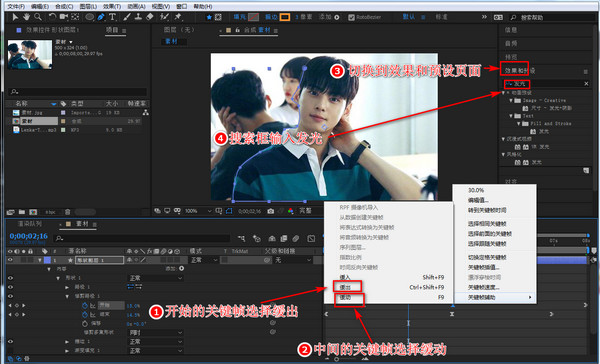
Task: Open 编辑(E) menu
Action: click(x=40, y=7)
